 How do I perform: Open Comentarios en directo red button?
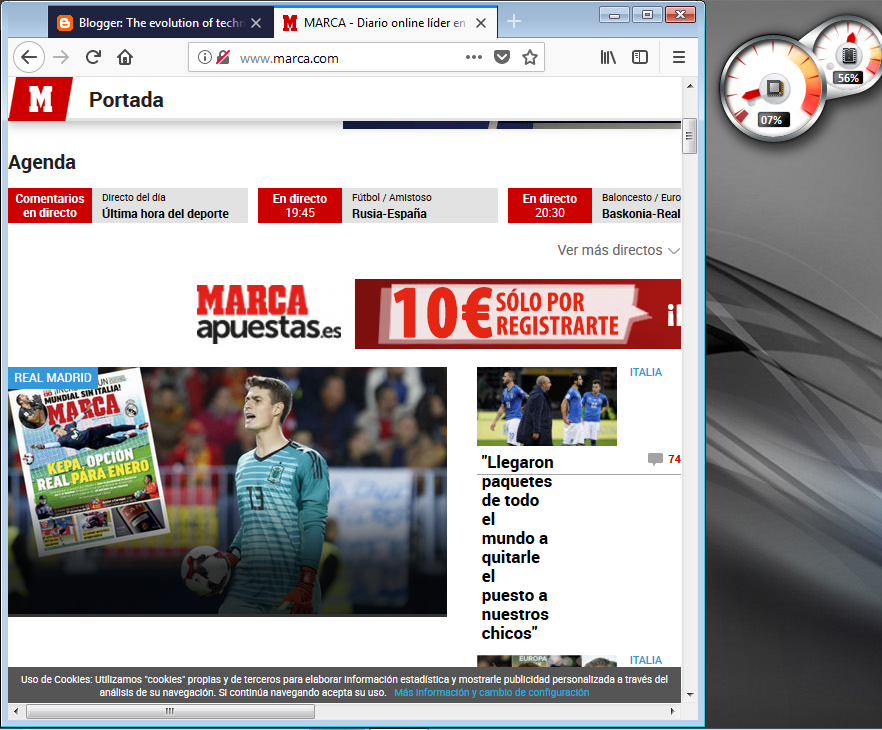pos(50,205)
